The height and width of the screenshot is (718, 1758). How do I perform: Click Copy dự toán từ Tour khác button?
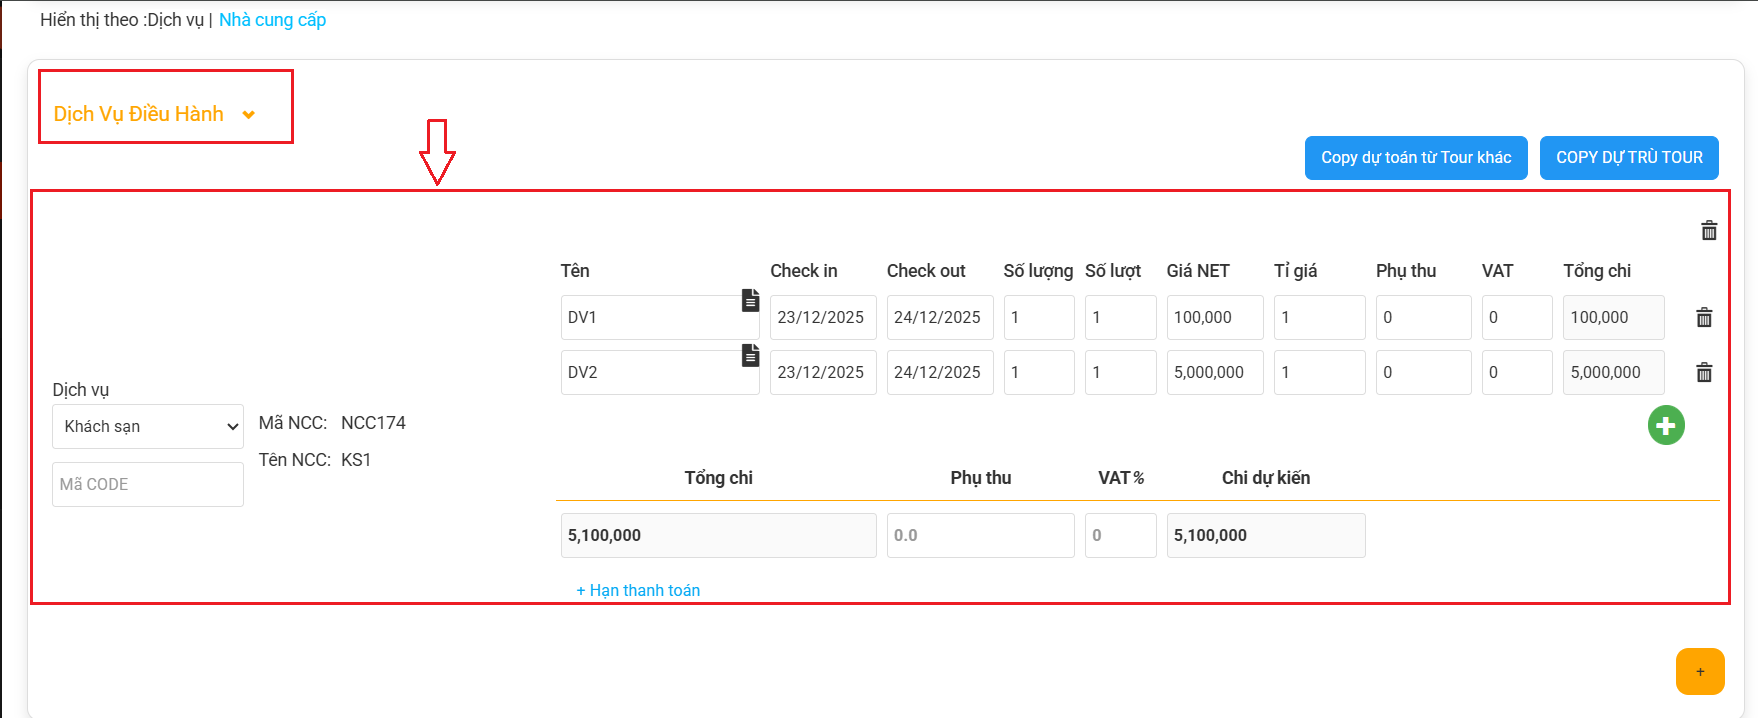coord(1415,158)
